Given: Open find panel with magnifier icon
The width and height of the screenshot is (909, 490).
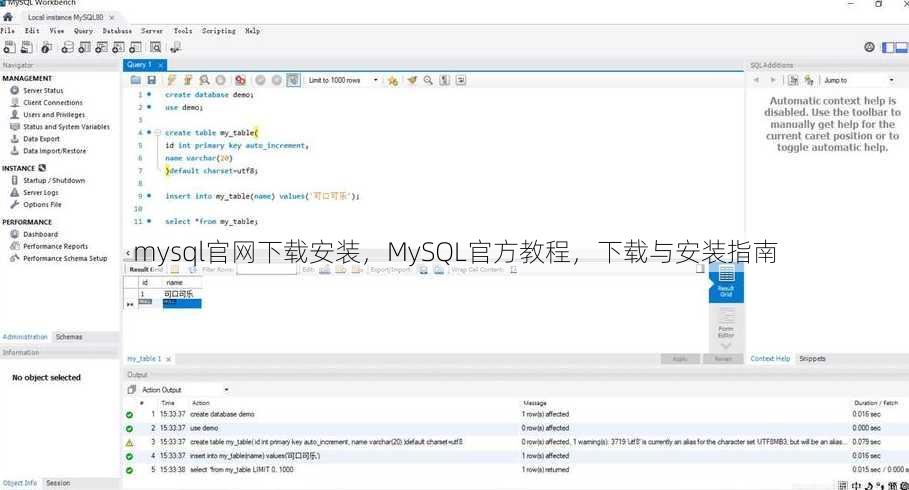Looking at the screenshot, I should pos(428,80).
